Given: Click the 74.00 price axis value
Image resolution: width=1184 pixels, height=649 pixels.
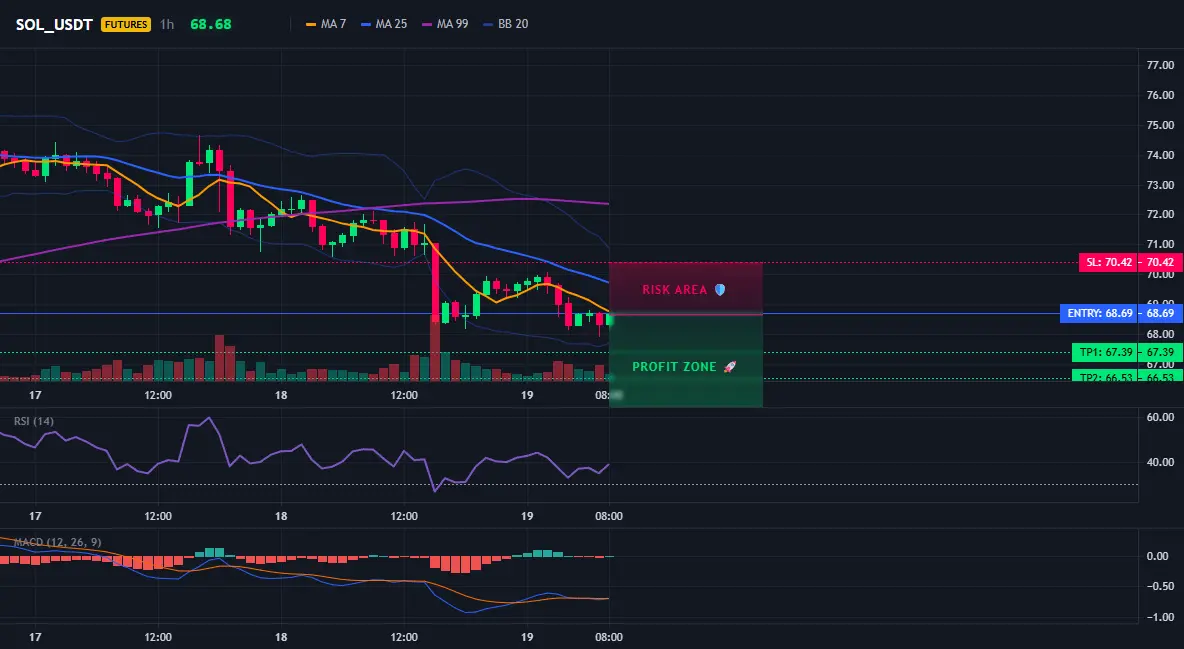Looking at the screenshot, I should [x=1160, y=155].
